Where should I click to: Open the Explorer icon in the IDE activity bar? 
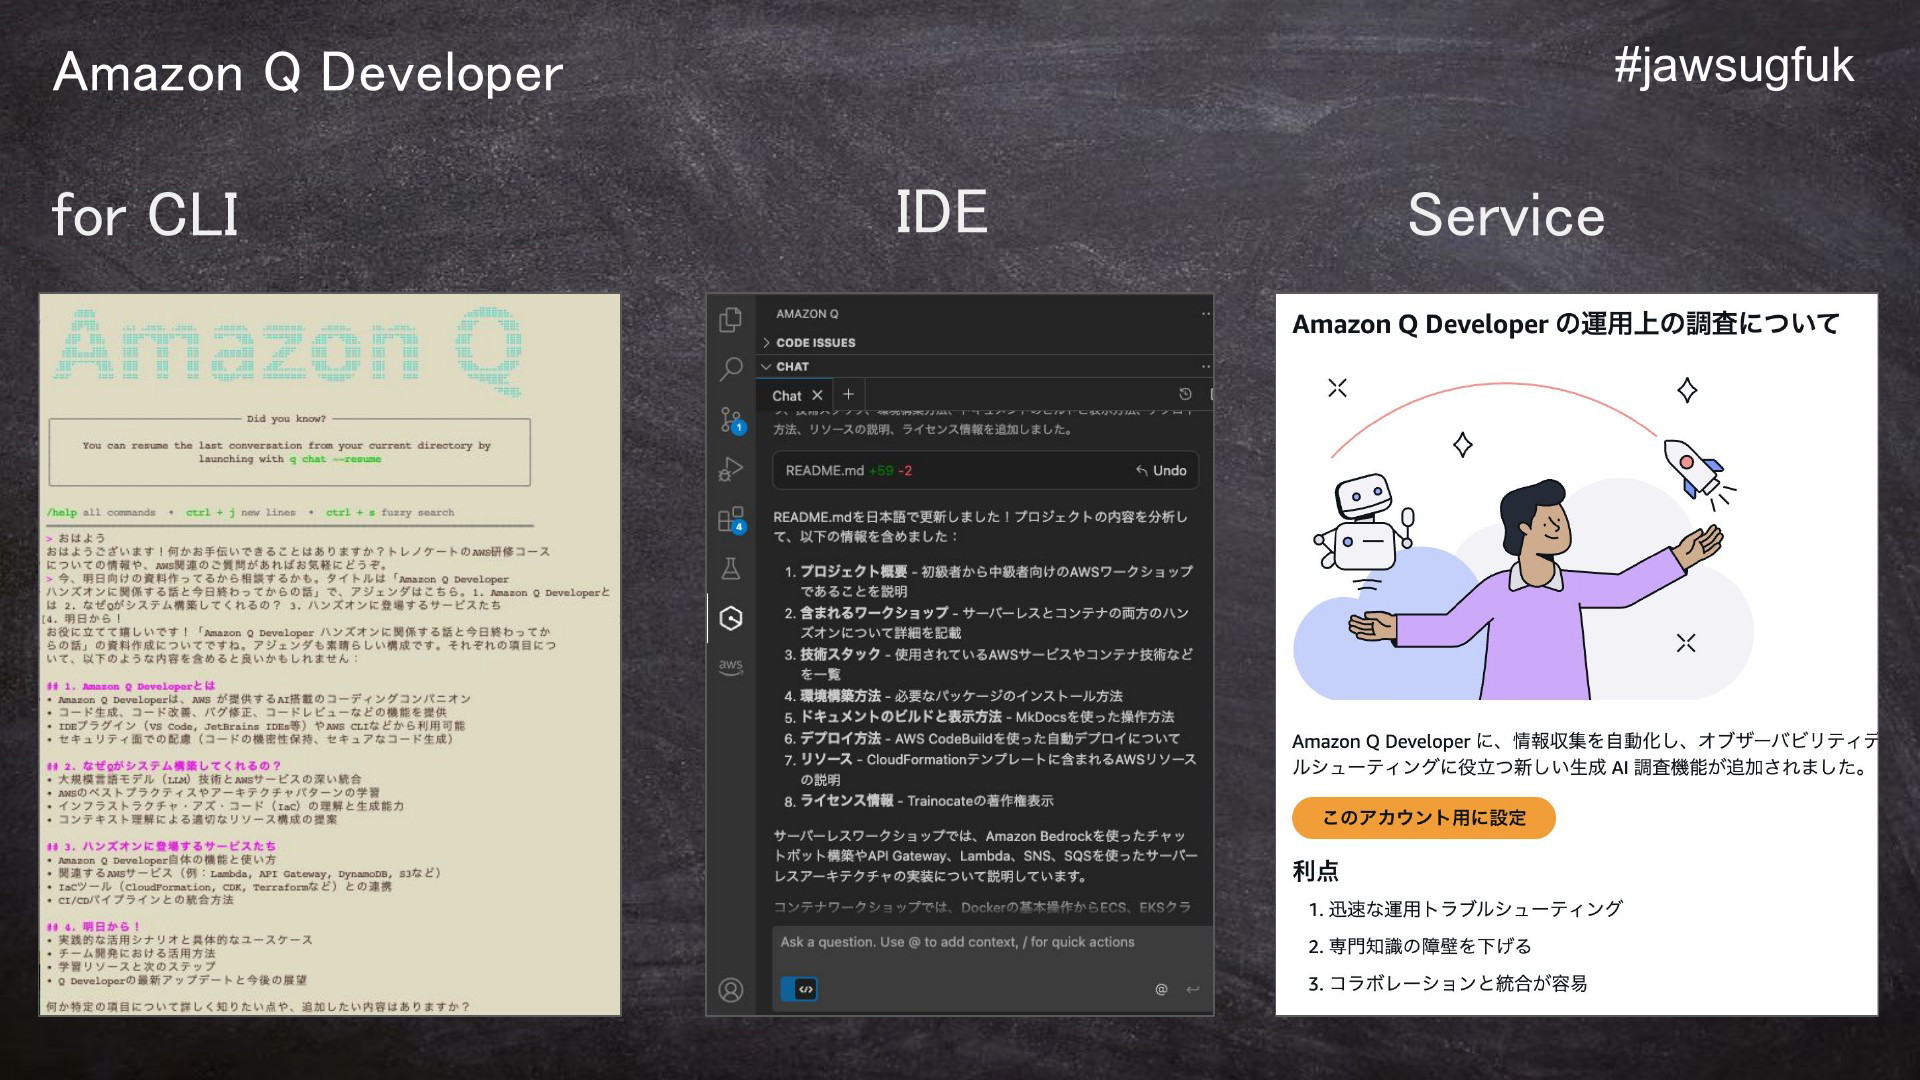click(731, 319)
